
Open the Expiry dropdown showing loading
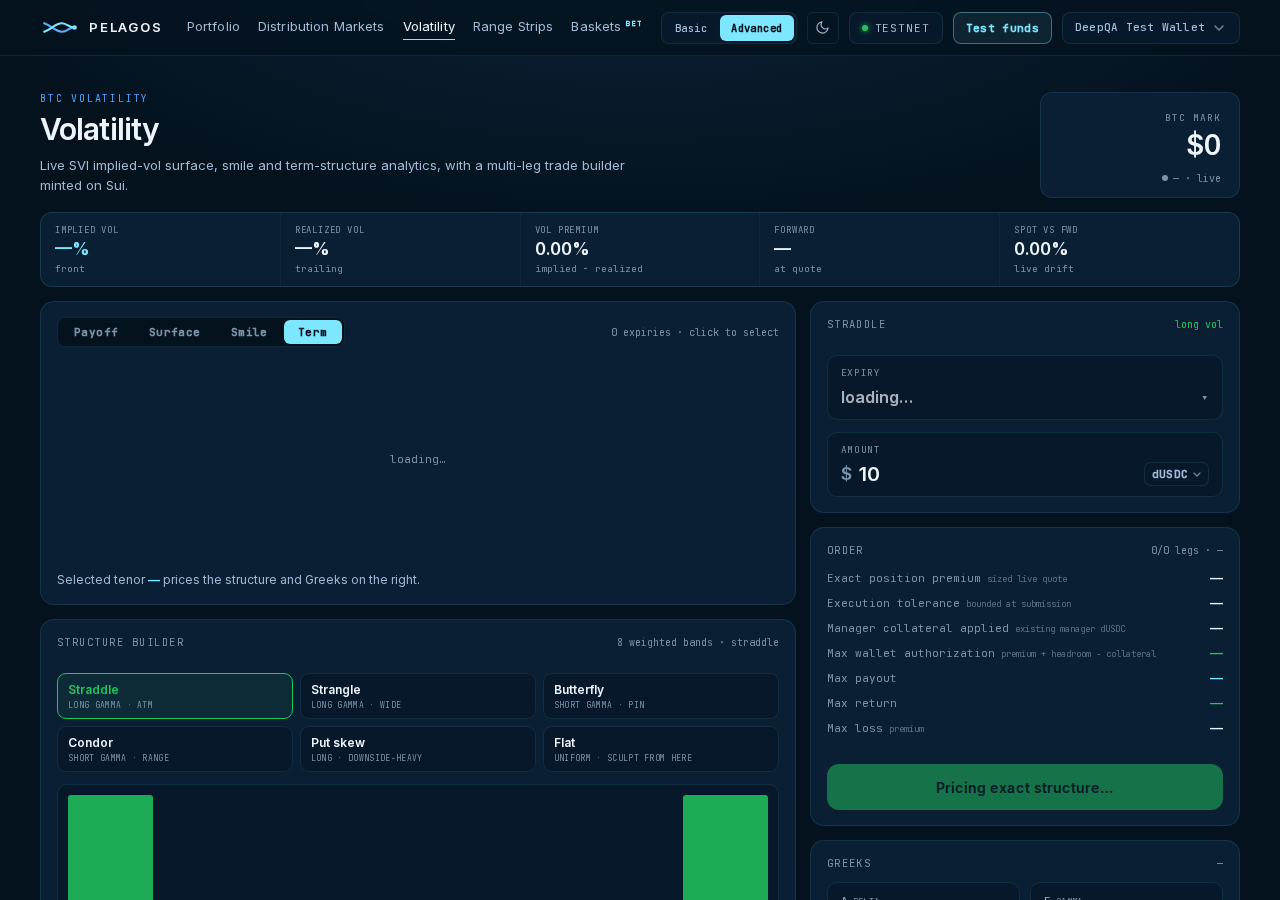coord(1025,387)
